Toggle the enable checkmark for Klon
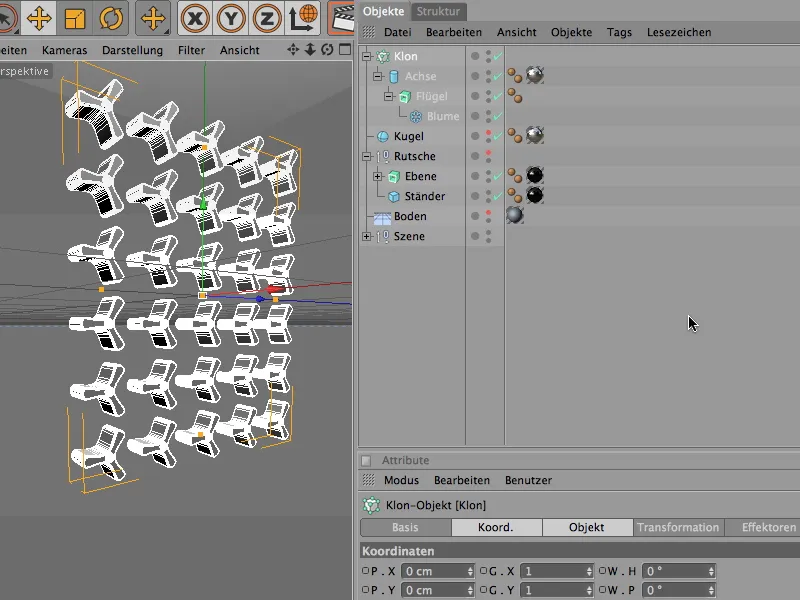The height and width of the screenshot is (600, 800). 497,57
